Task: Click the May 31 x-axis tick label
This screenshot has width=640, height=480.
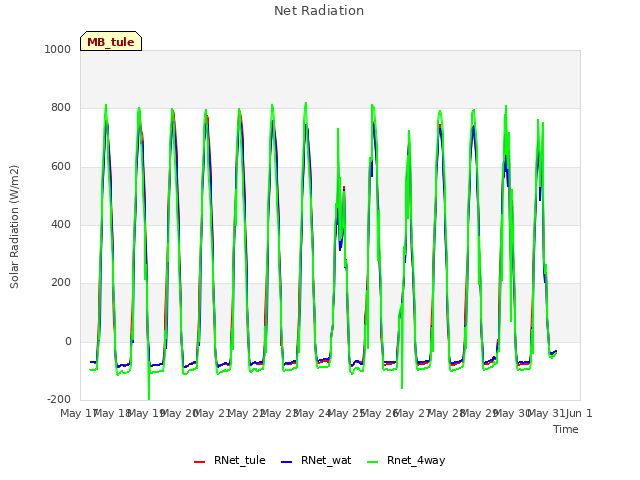Action: coord(547,413)
